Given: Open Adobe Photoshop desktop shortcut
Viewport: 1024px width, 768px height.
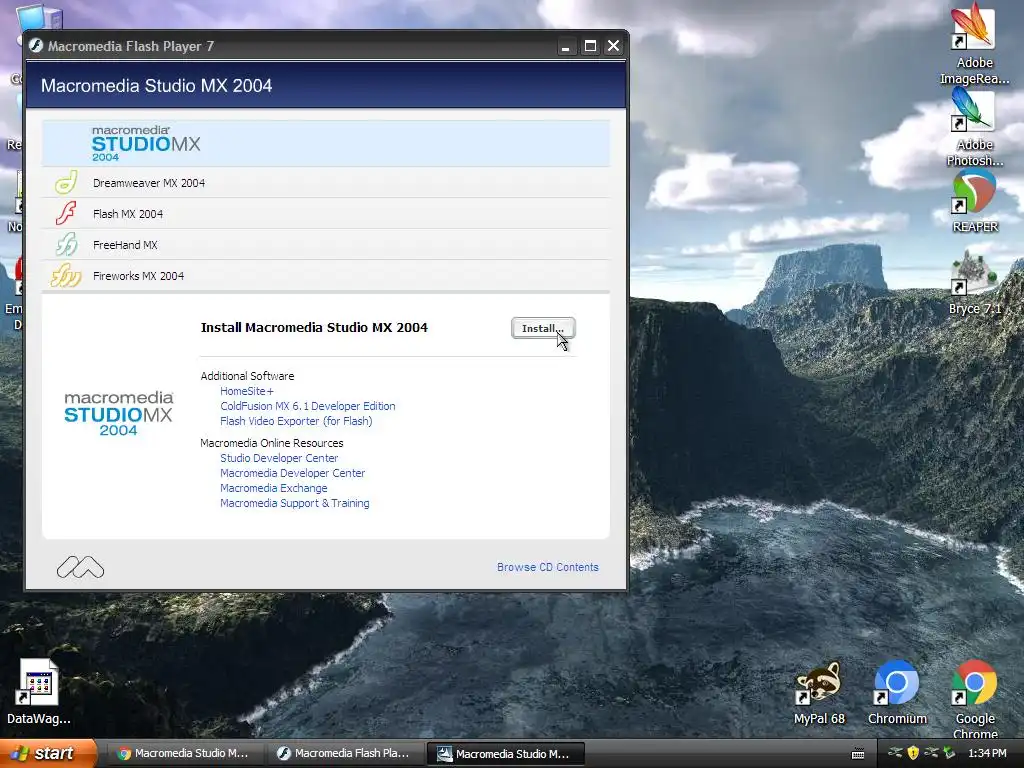Looking at the screenshot, I should coord(974,127).
